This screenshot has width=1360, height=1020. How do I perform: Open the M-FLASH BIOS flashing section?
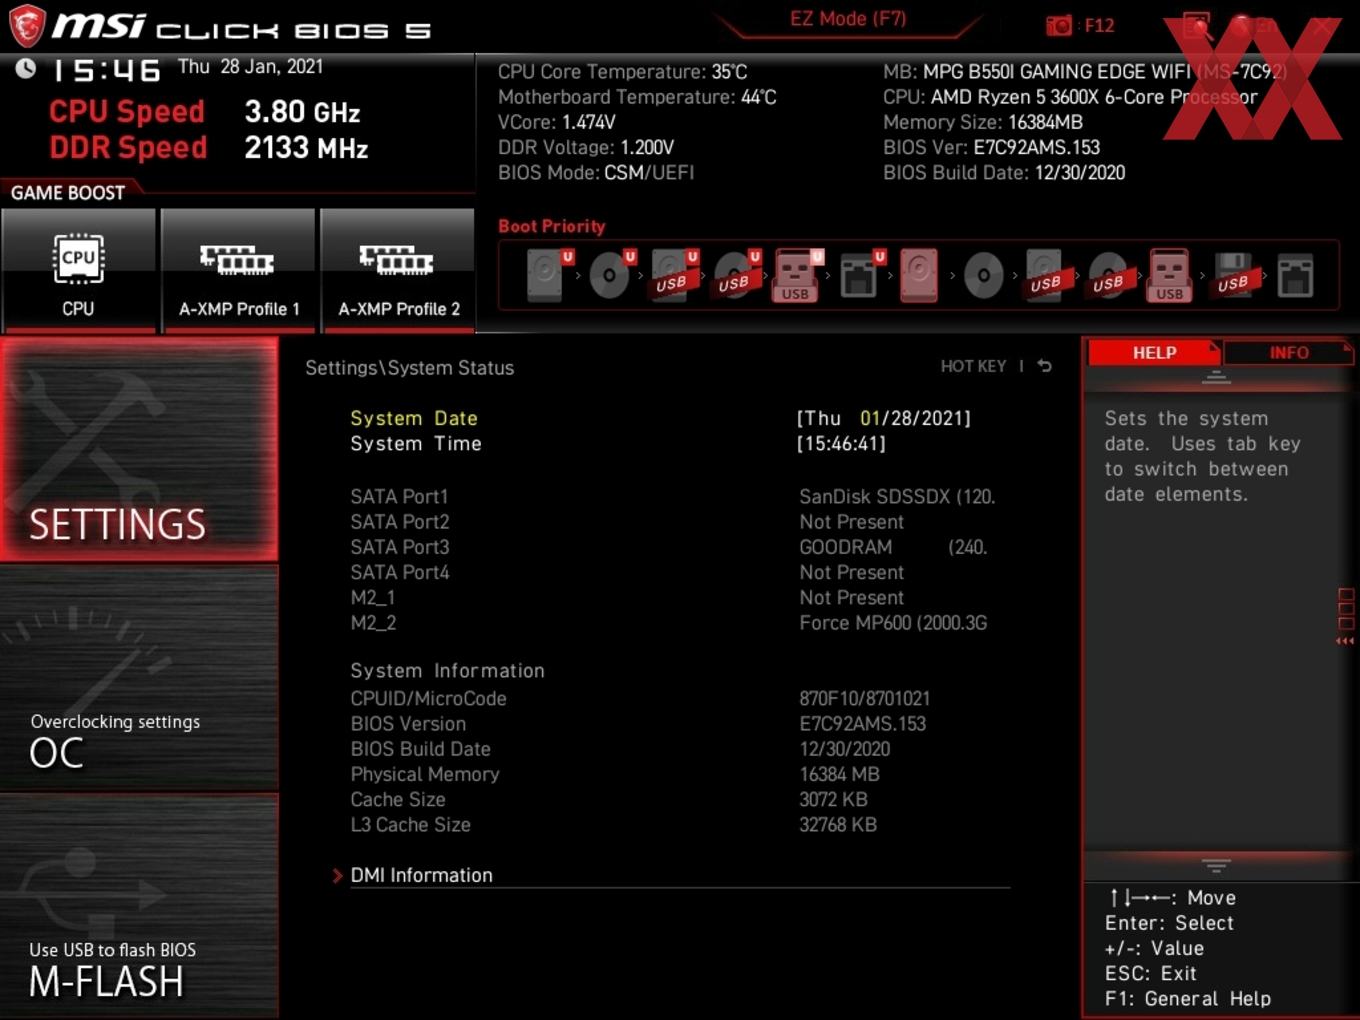pos(139,907)
